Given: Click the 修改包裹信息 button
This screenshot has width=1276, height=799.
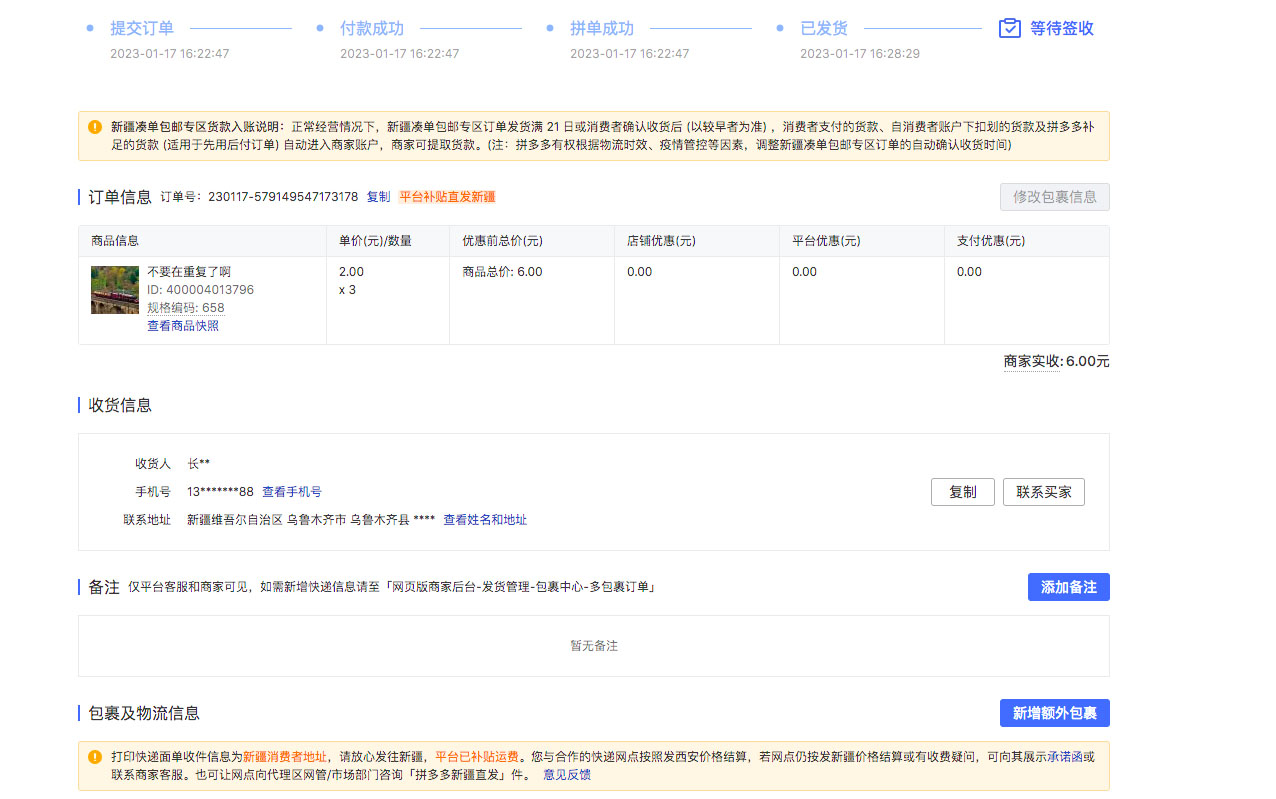Looking at the screenshot, I should click(1054, 197).
